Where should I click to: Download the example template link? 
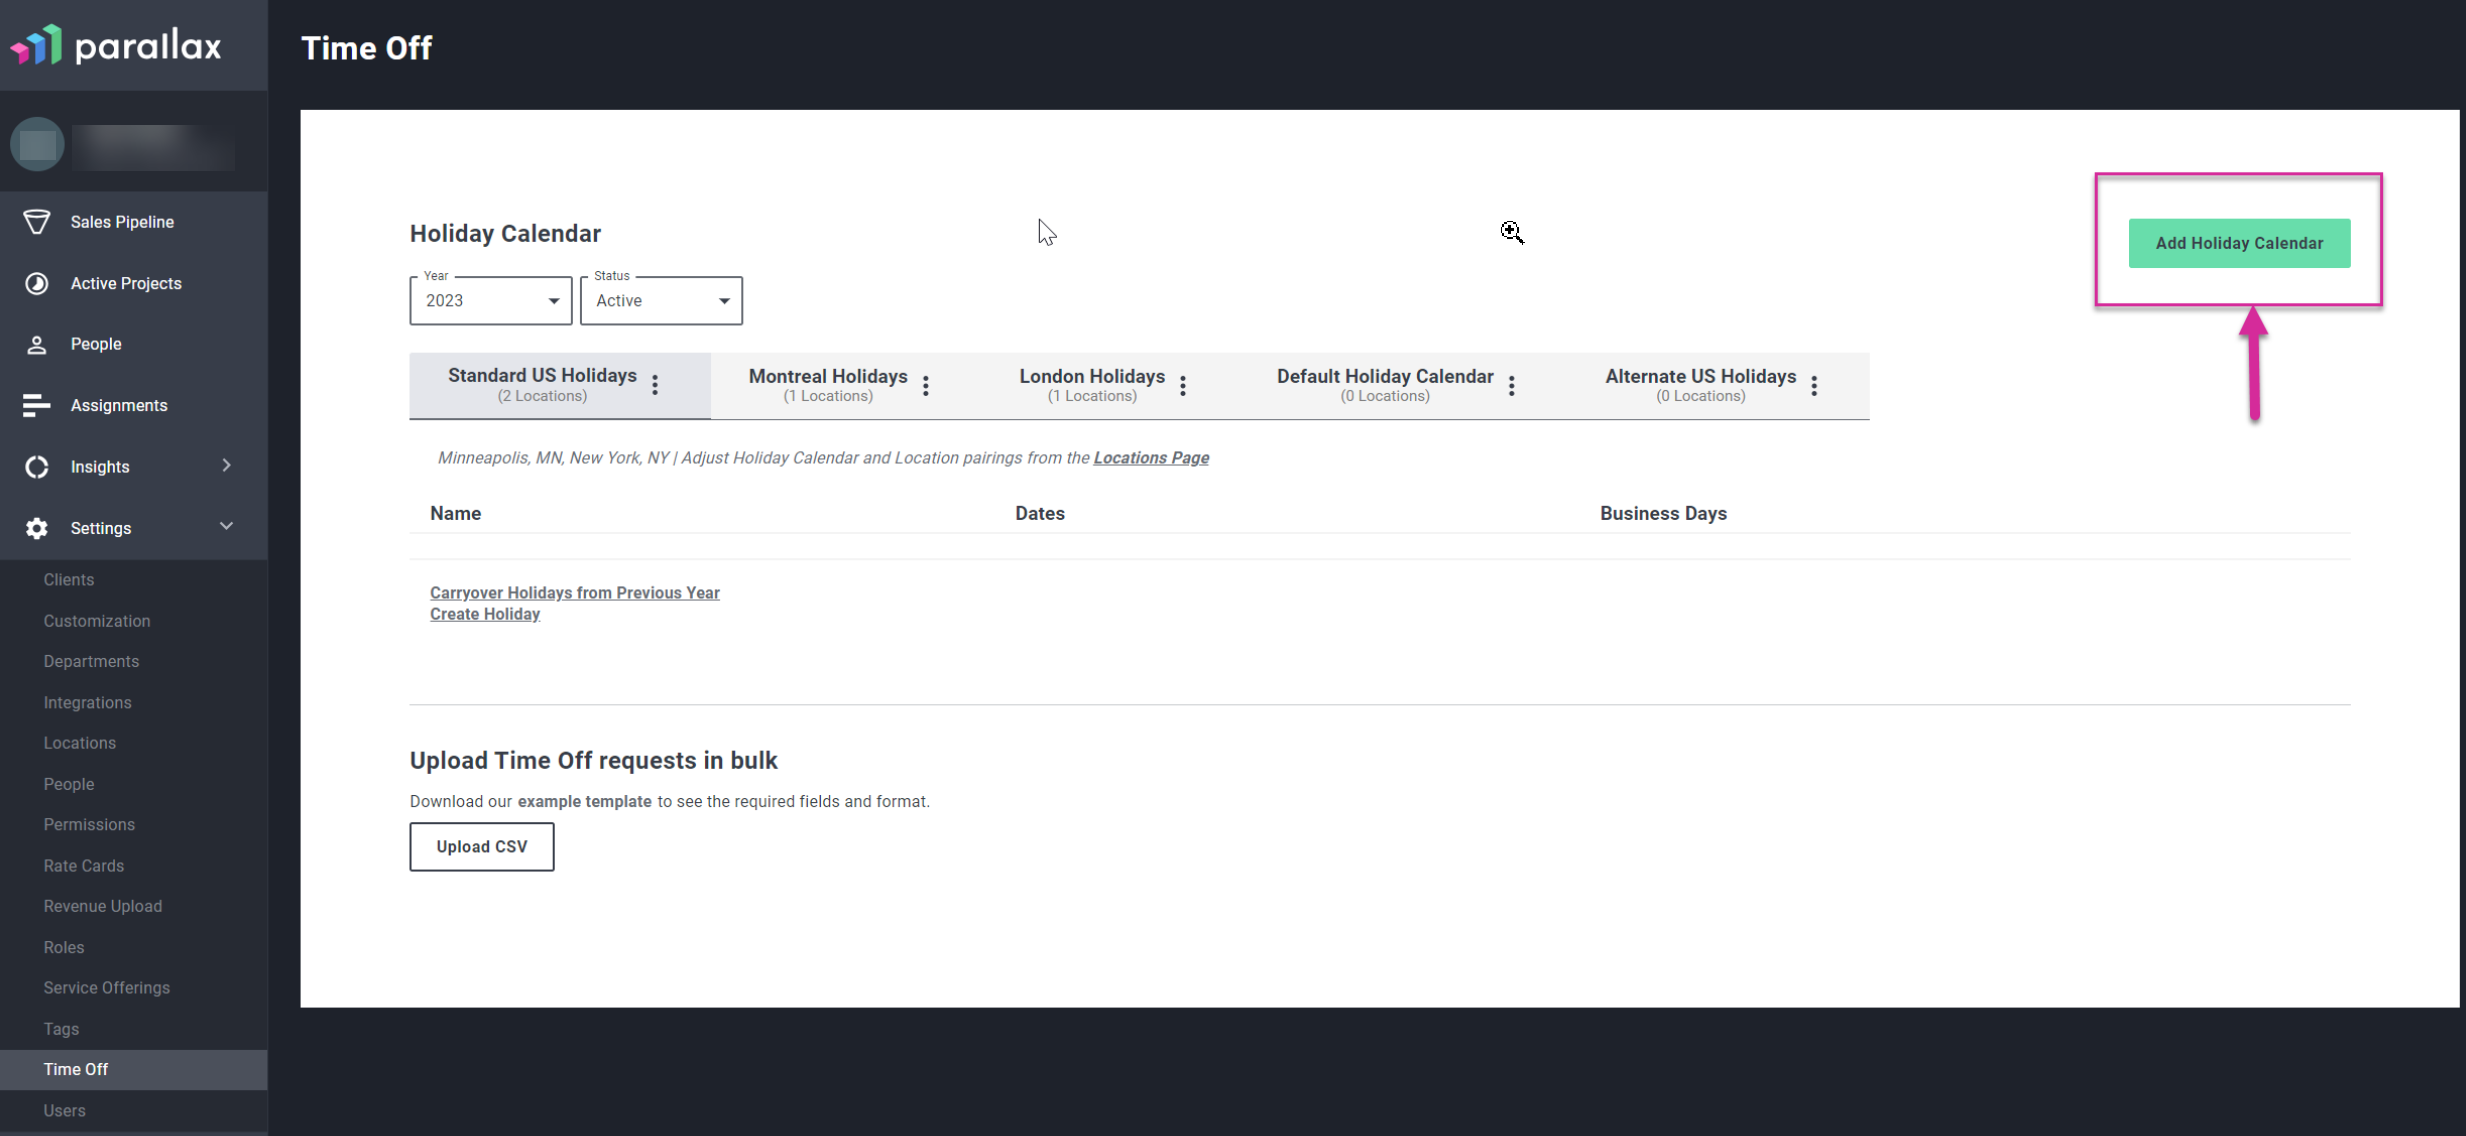(584, 802)
